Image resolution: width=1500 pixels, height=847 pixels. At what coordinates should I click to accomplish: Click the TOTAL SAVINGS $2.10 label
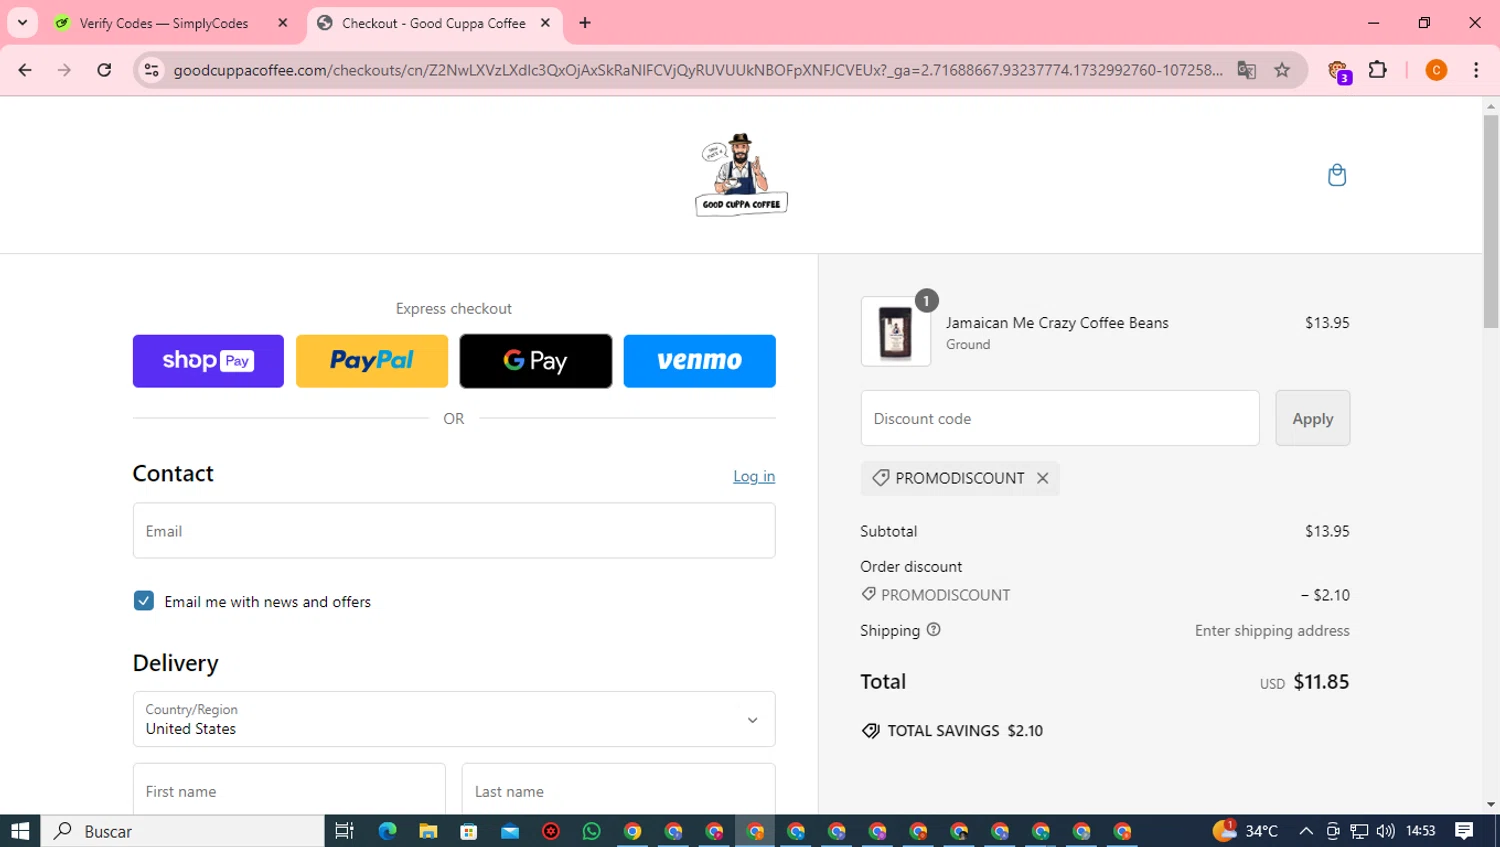point(952,731)
